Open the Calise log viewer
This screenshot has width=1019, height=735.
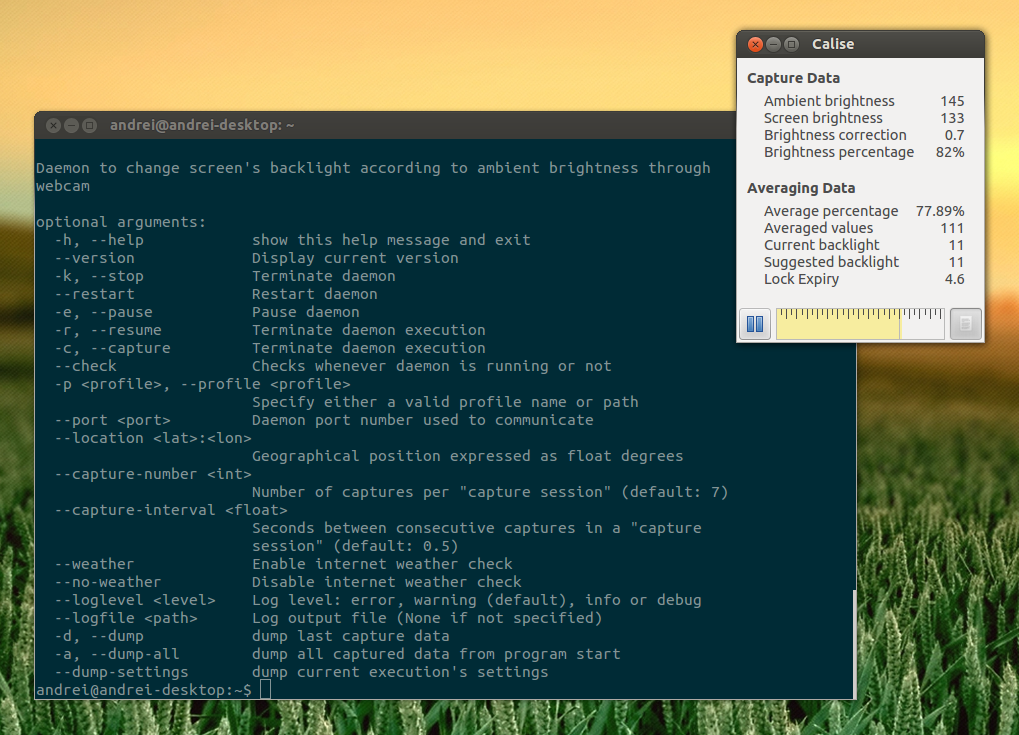coord(964,323)
